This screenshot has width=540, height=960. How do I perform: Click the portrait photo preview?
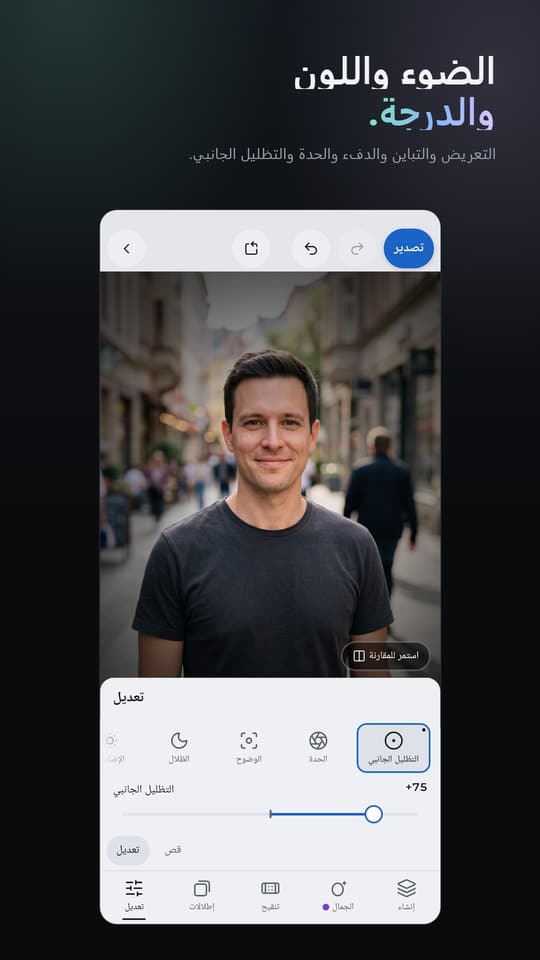(x=270, y=474)
